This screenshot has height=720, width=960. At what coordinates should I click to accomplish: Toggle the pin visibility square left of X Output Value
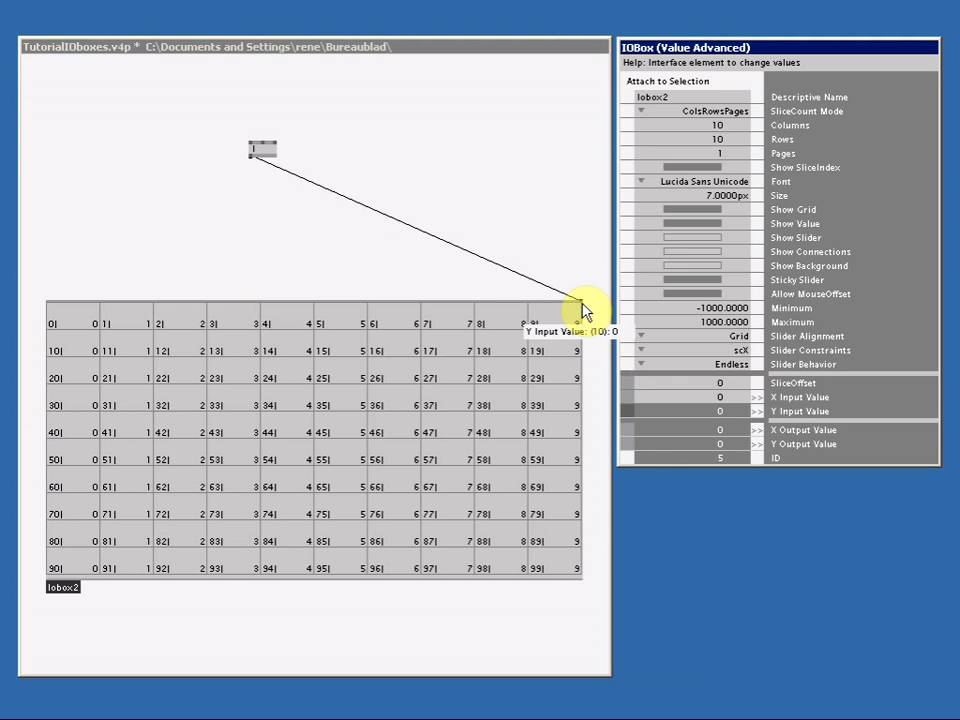point(627,430)
